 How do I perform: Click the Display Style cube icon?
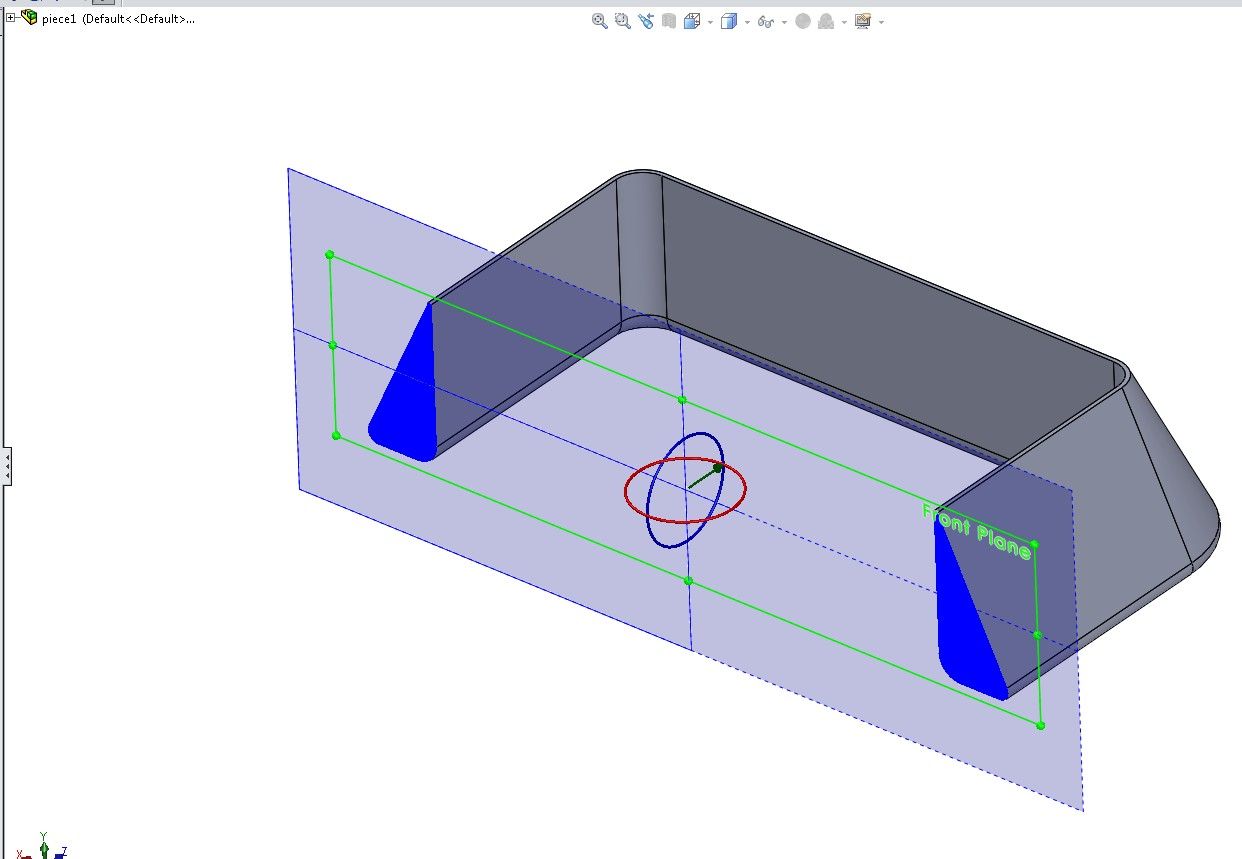coord(728,20)
